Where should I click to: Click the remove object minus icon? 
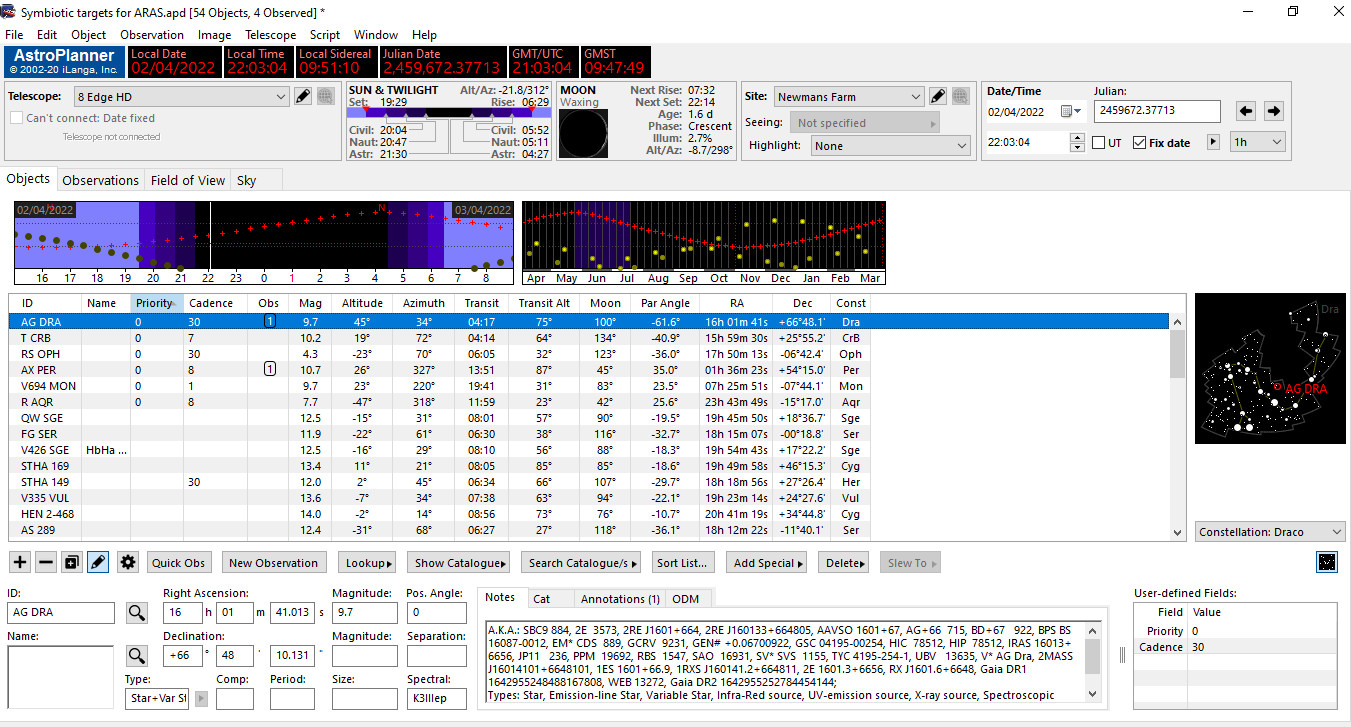[x=46, y=563]
